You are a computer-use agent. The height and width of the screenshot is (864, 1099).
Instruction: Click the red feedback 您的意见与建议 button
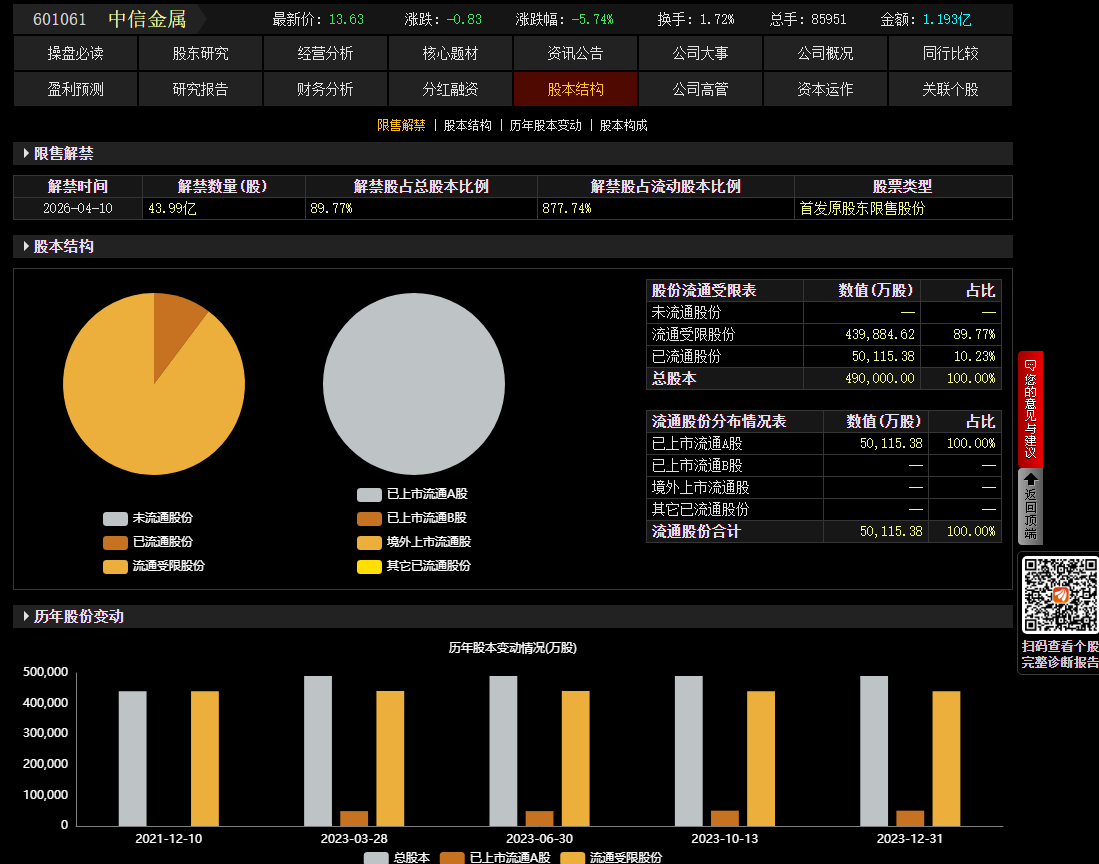point(1030,409)
